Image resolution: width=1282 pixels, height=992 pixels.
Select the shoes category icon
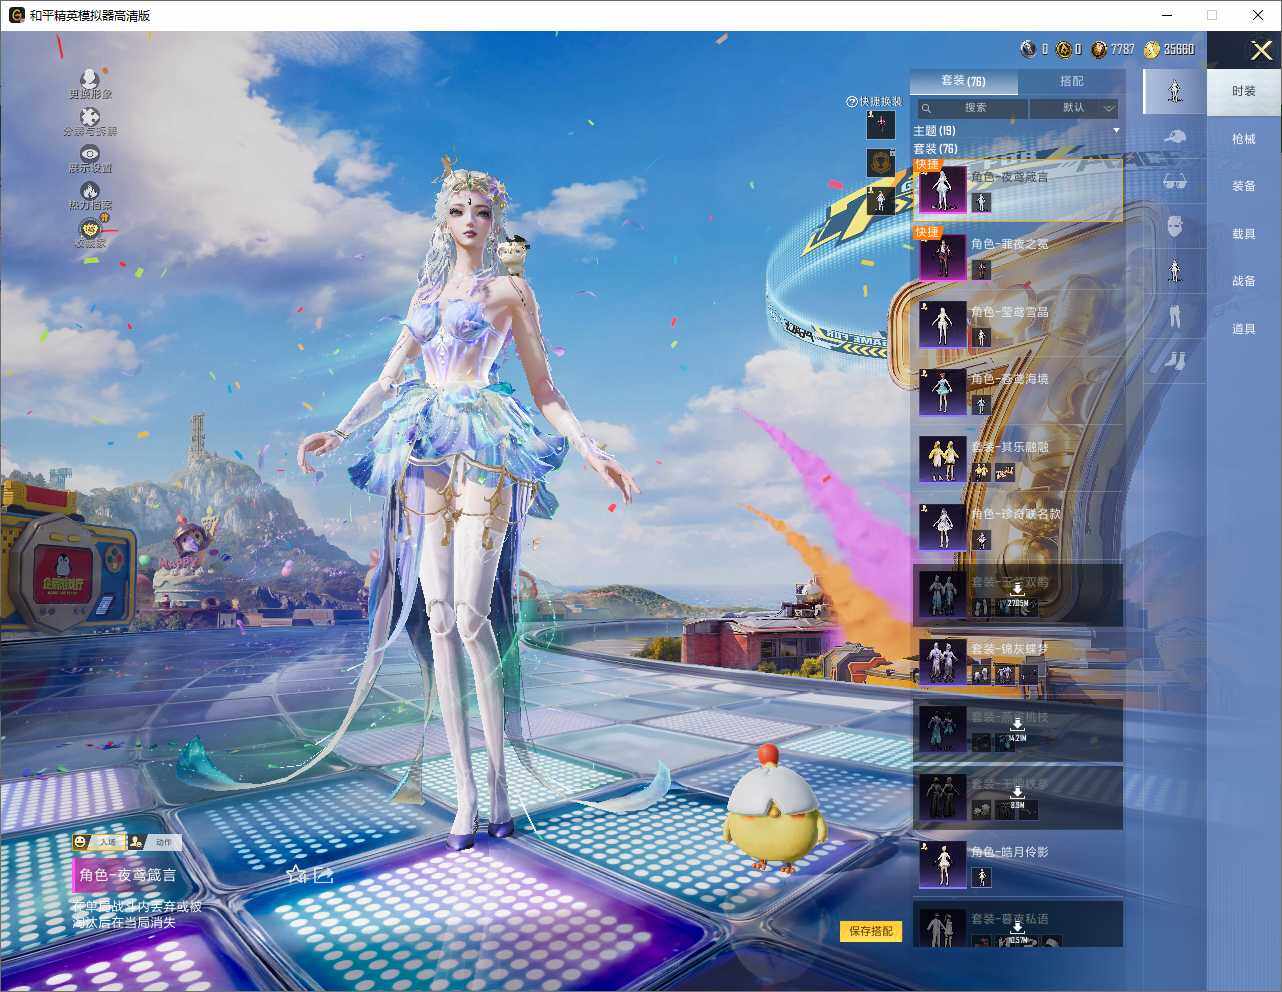pyautogui.click(x=1175, y=359)
